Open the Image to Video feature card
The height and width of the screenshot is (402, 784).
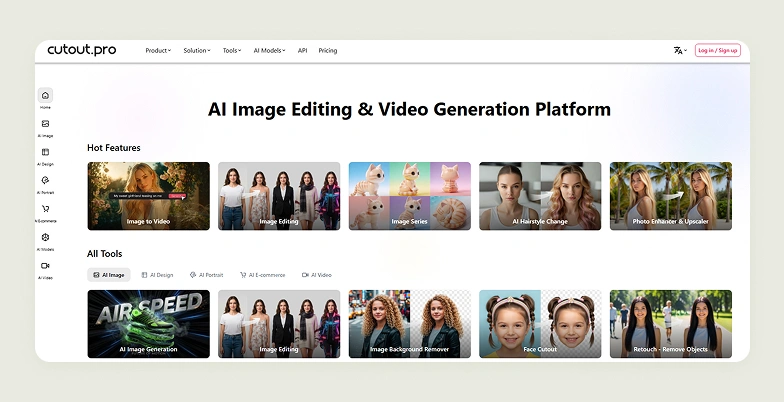click(148, 196)
